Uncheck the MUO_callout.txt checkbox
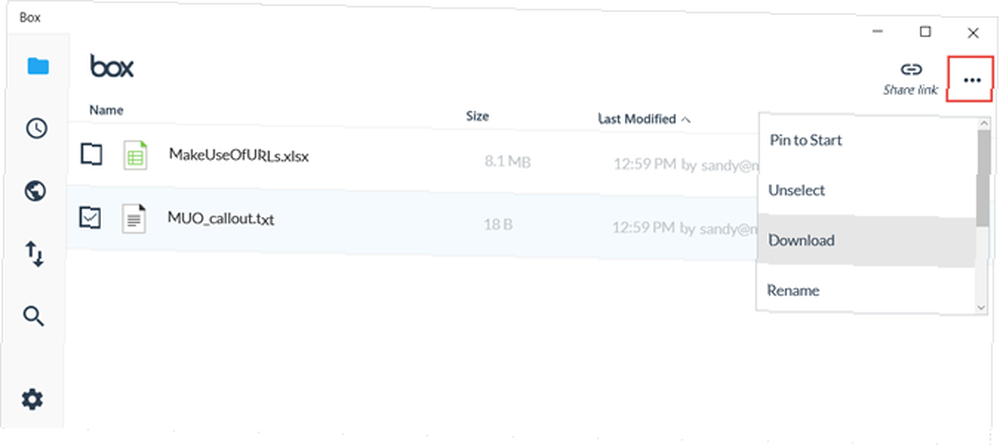This screenshot has height=448, width=1000. 90,218
